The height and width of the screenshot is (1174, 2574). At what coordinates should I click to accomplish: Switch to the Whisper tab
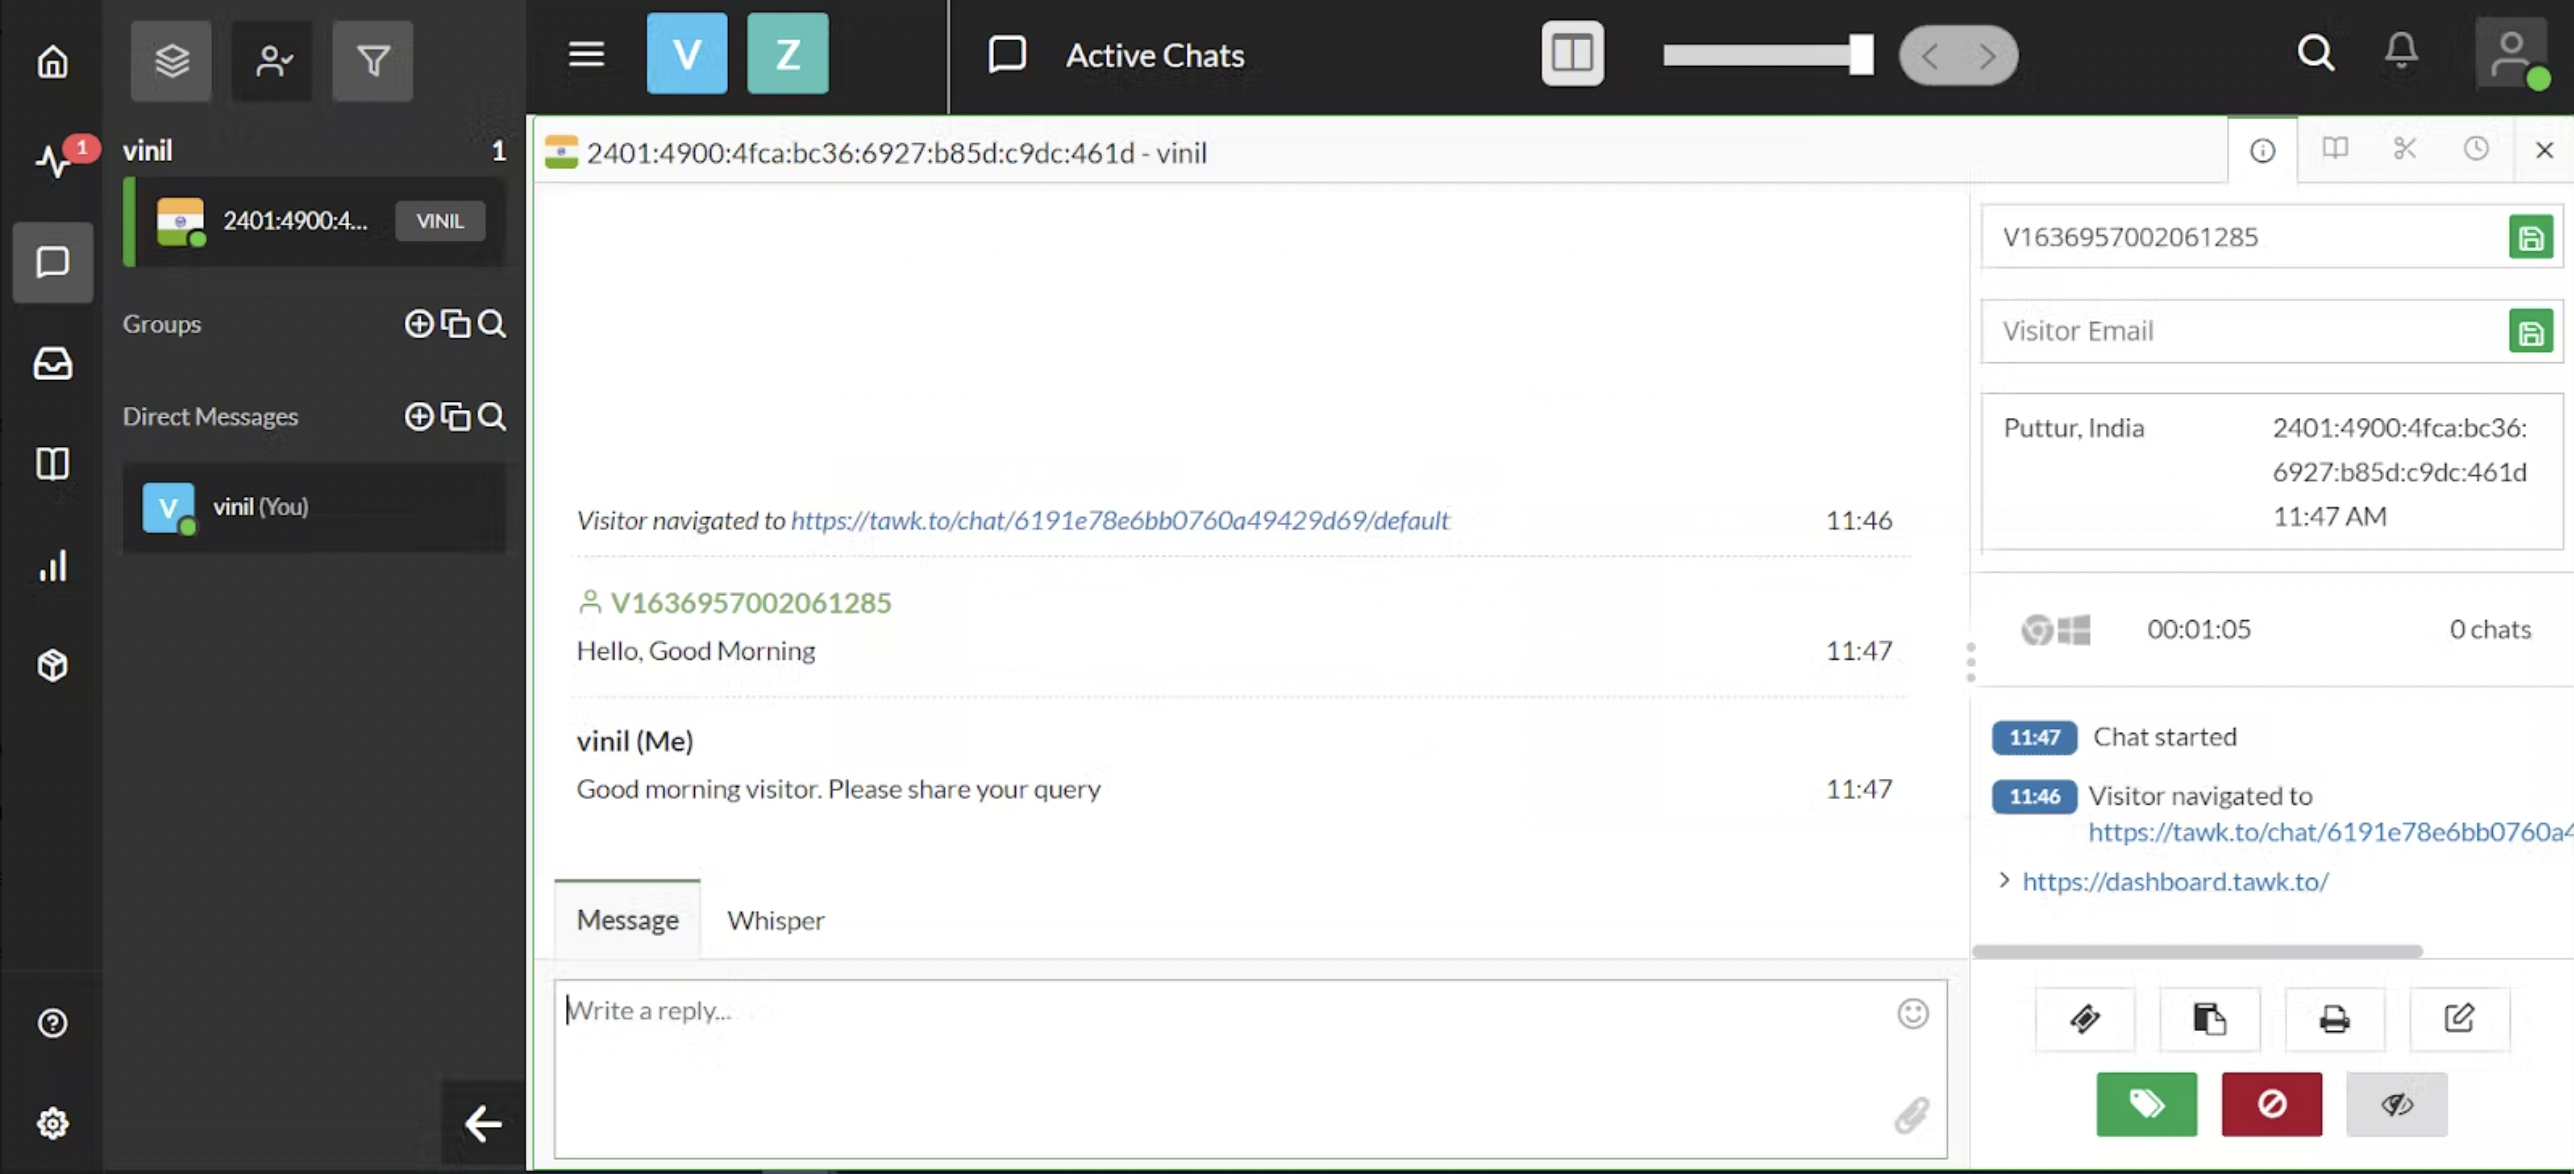tap(775, 920)
